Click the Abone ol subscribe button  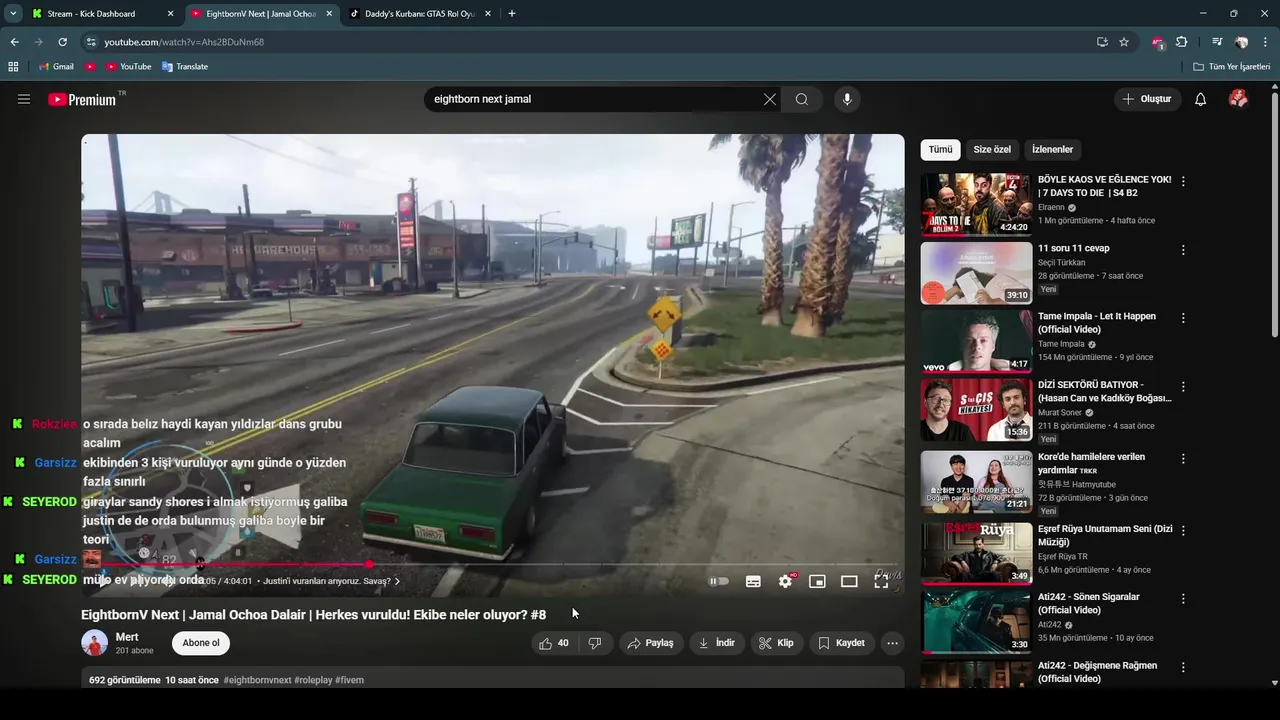coord(201,643)
